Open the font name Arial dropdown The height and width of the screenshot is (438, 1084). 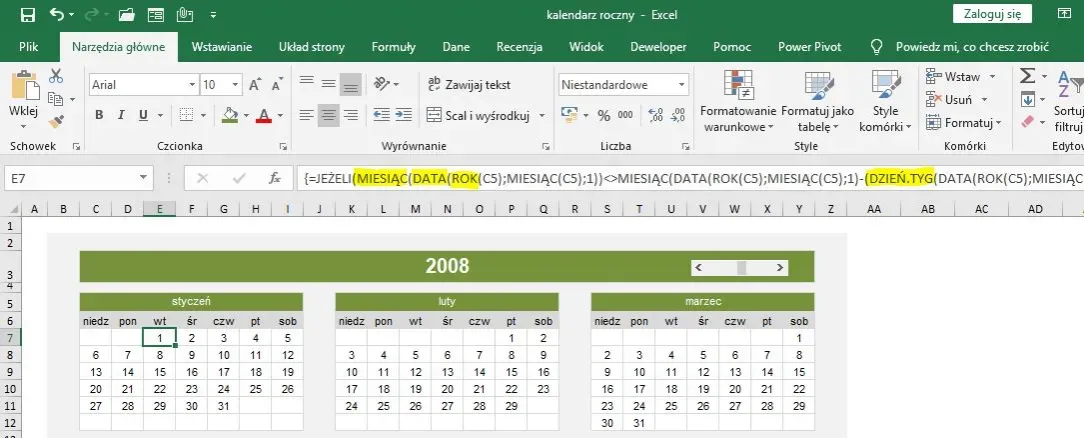(192, 85)
